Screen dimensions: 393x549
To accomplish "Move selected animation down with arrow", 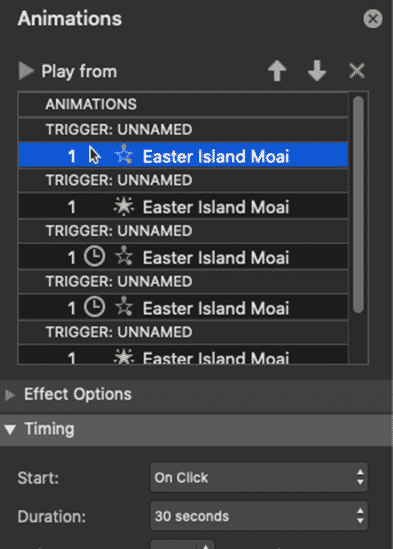I will point(317,71).
